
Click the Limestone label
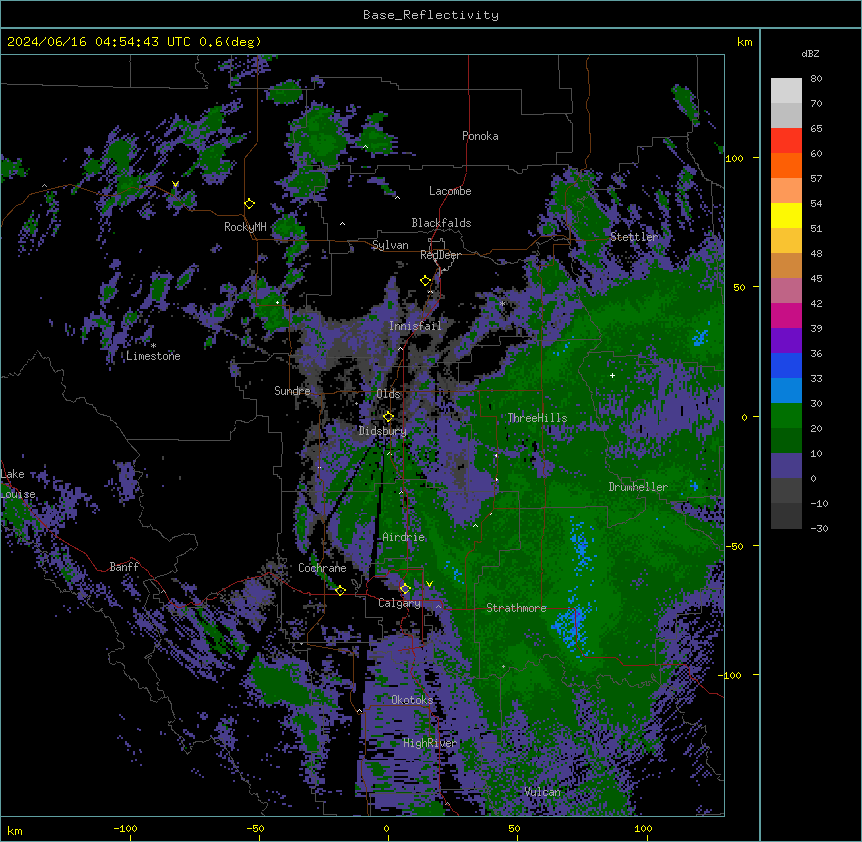pyautogui.click(x=153, y=356)
